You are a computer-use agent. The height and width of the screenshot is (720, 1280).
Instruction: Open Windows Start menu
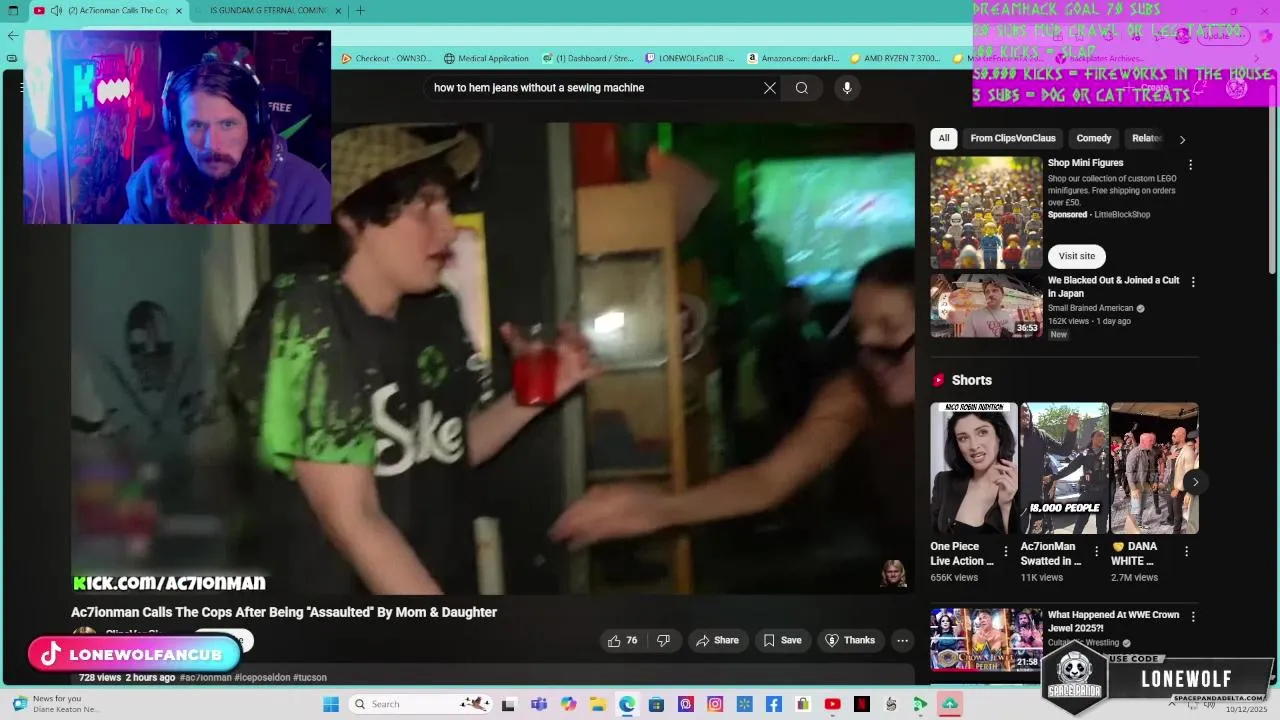pos(331,704)
